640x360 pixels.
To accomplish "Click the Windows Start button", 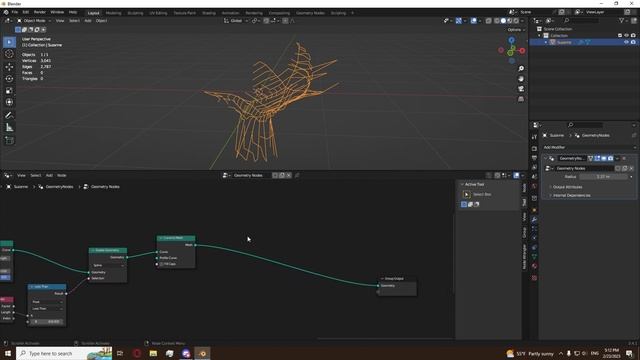I will point(8,353).
